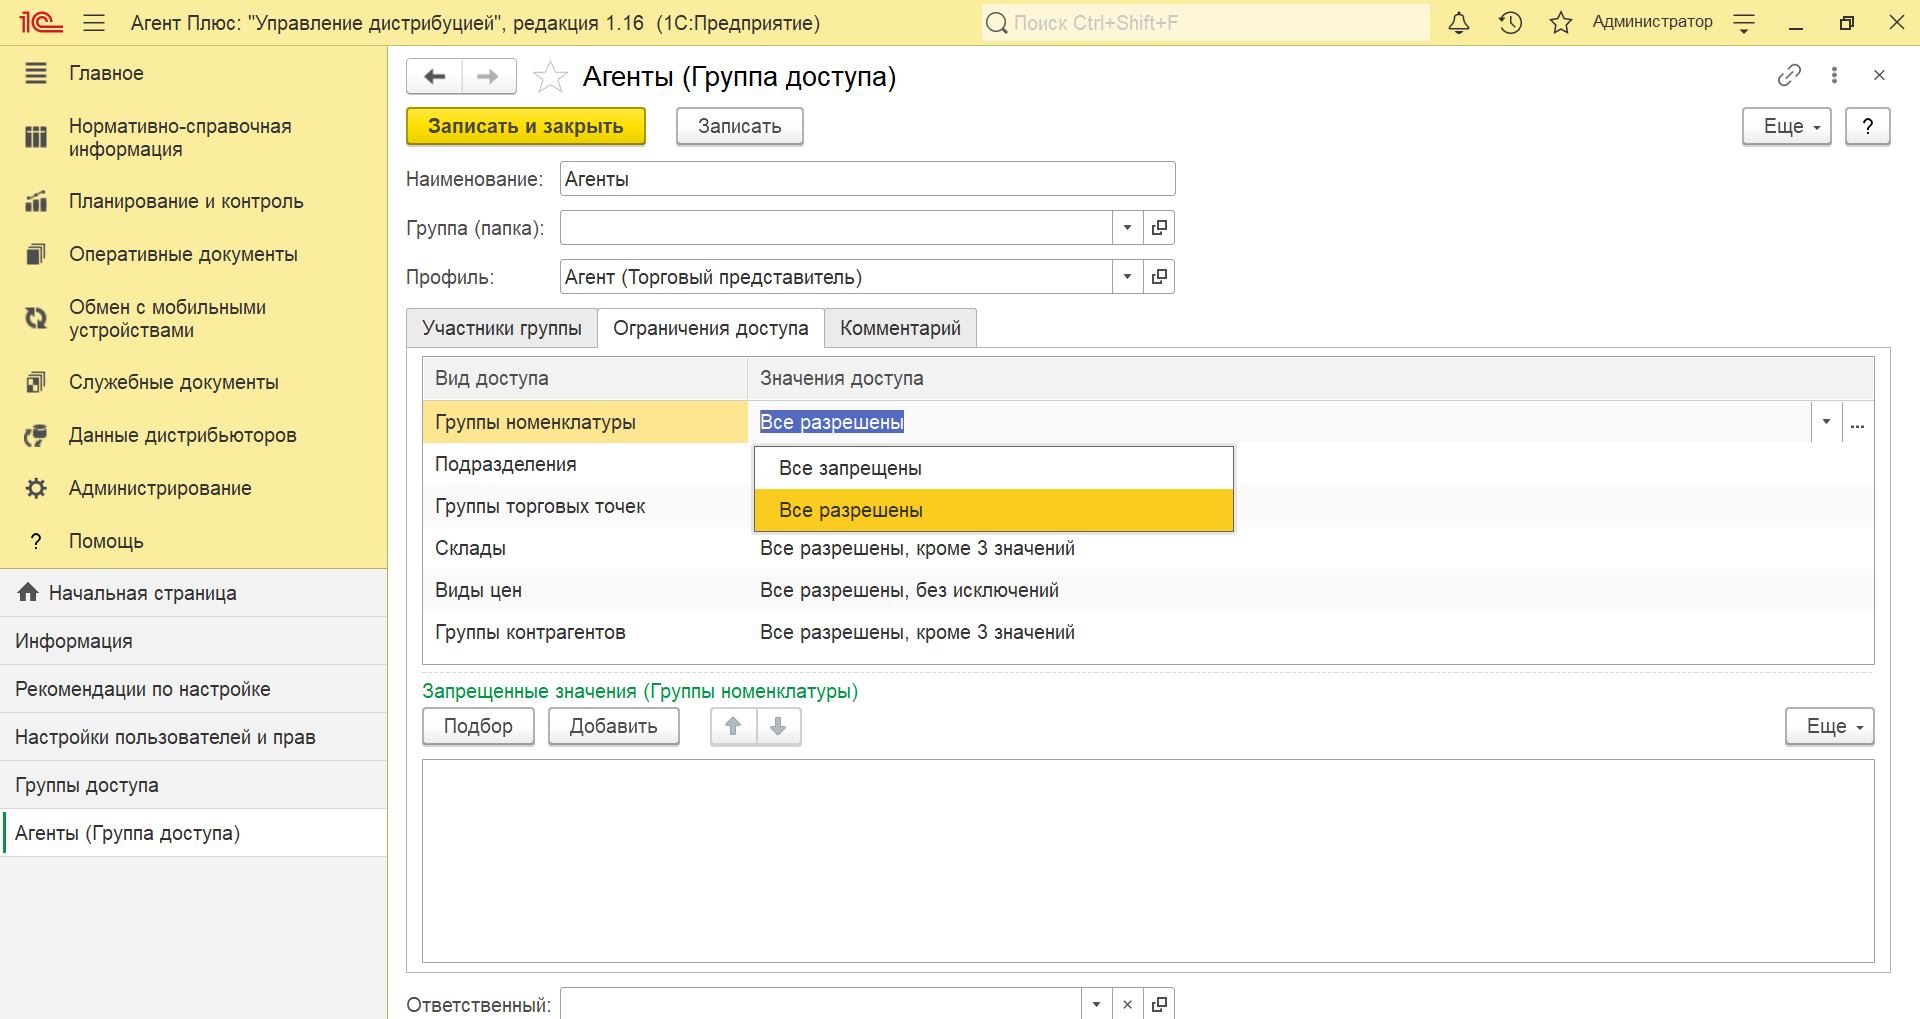This screenshot has width=1920, height=1019.
Task: Open Данные дистрибьюторов section
Action: 193,435
